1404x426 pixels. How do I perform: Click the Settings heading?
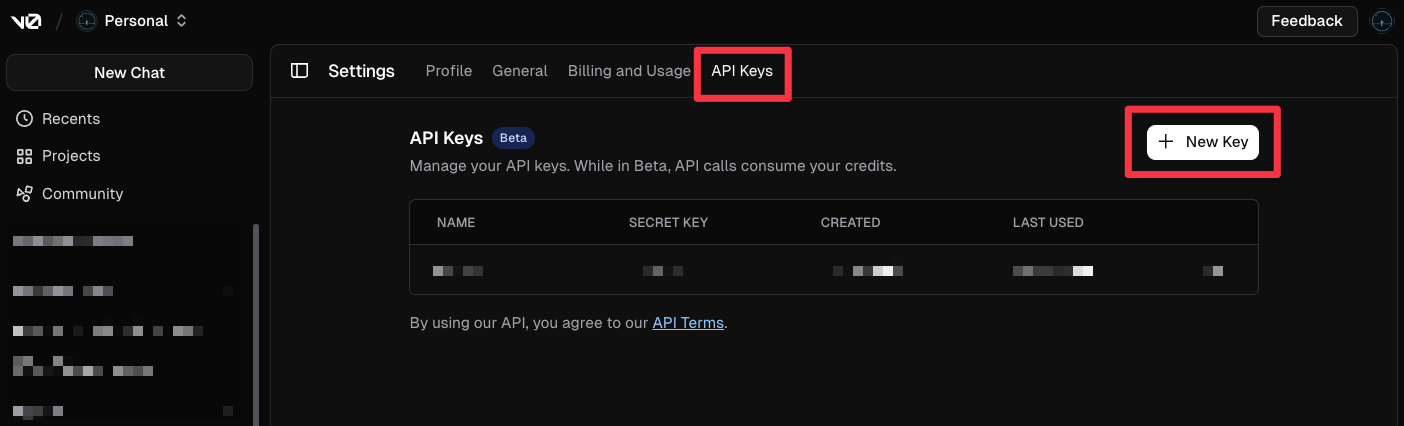(x=361, y=71)
